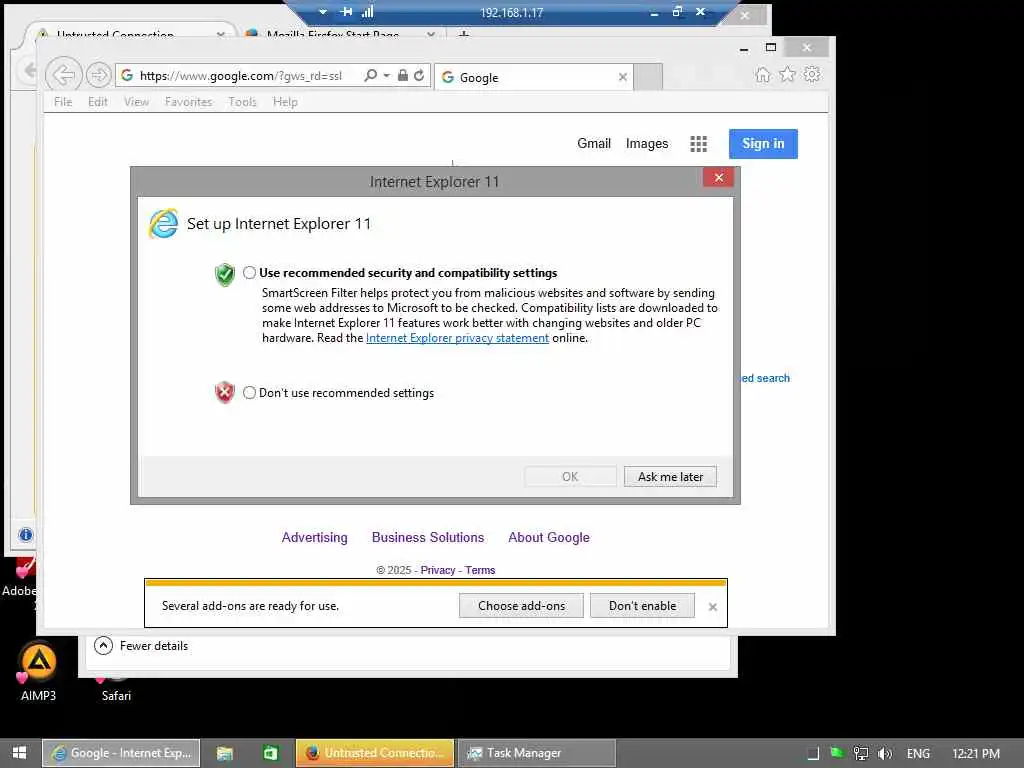Open the Edit menu in IE
Screen dimensions: 1024x768
pyautogui.click(x=98, y=102)
